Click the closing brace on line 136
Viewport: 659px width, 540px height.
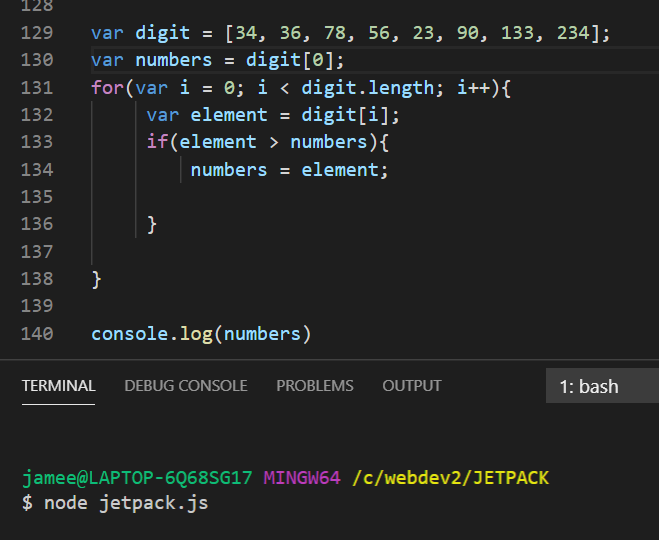tap(152, 224)
